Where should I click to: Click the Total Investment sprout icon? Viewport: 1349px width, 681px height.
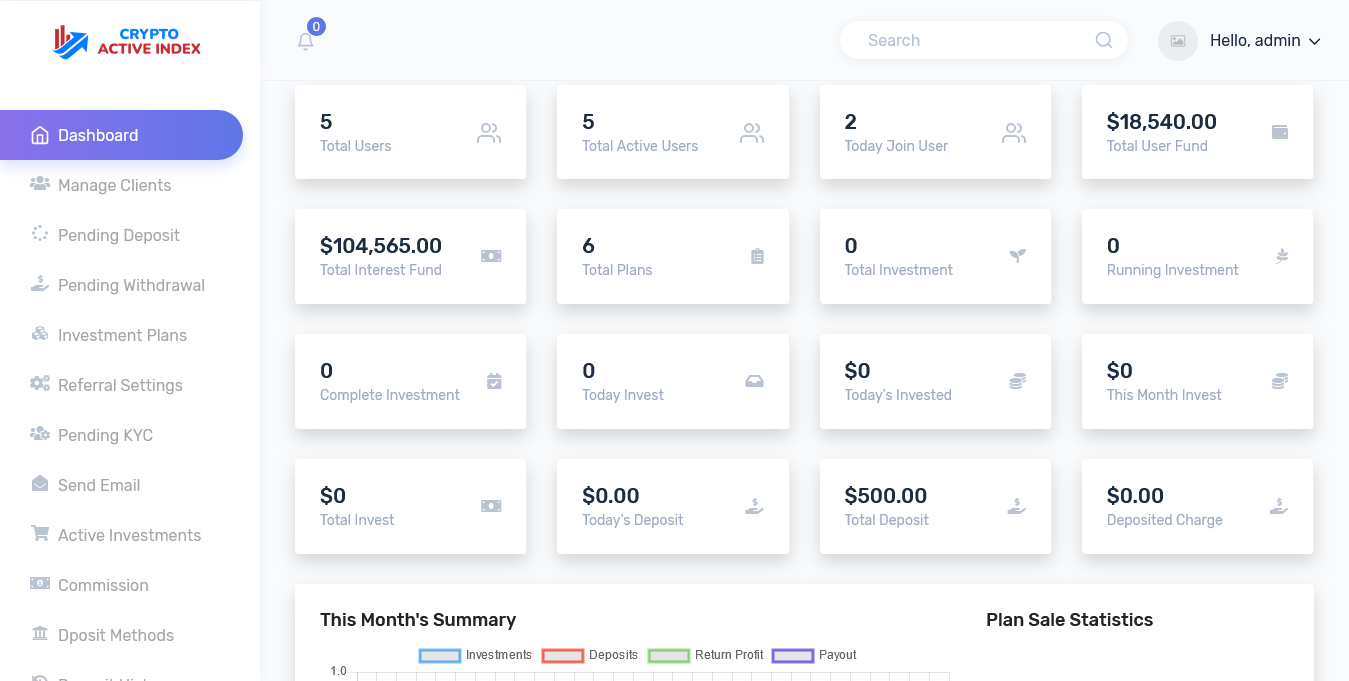tap(1018, 256)
